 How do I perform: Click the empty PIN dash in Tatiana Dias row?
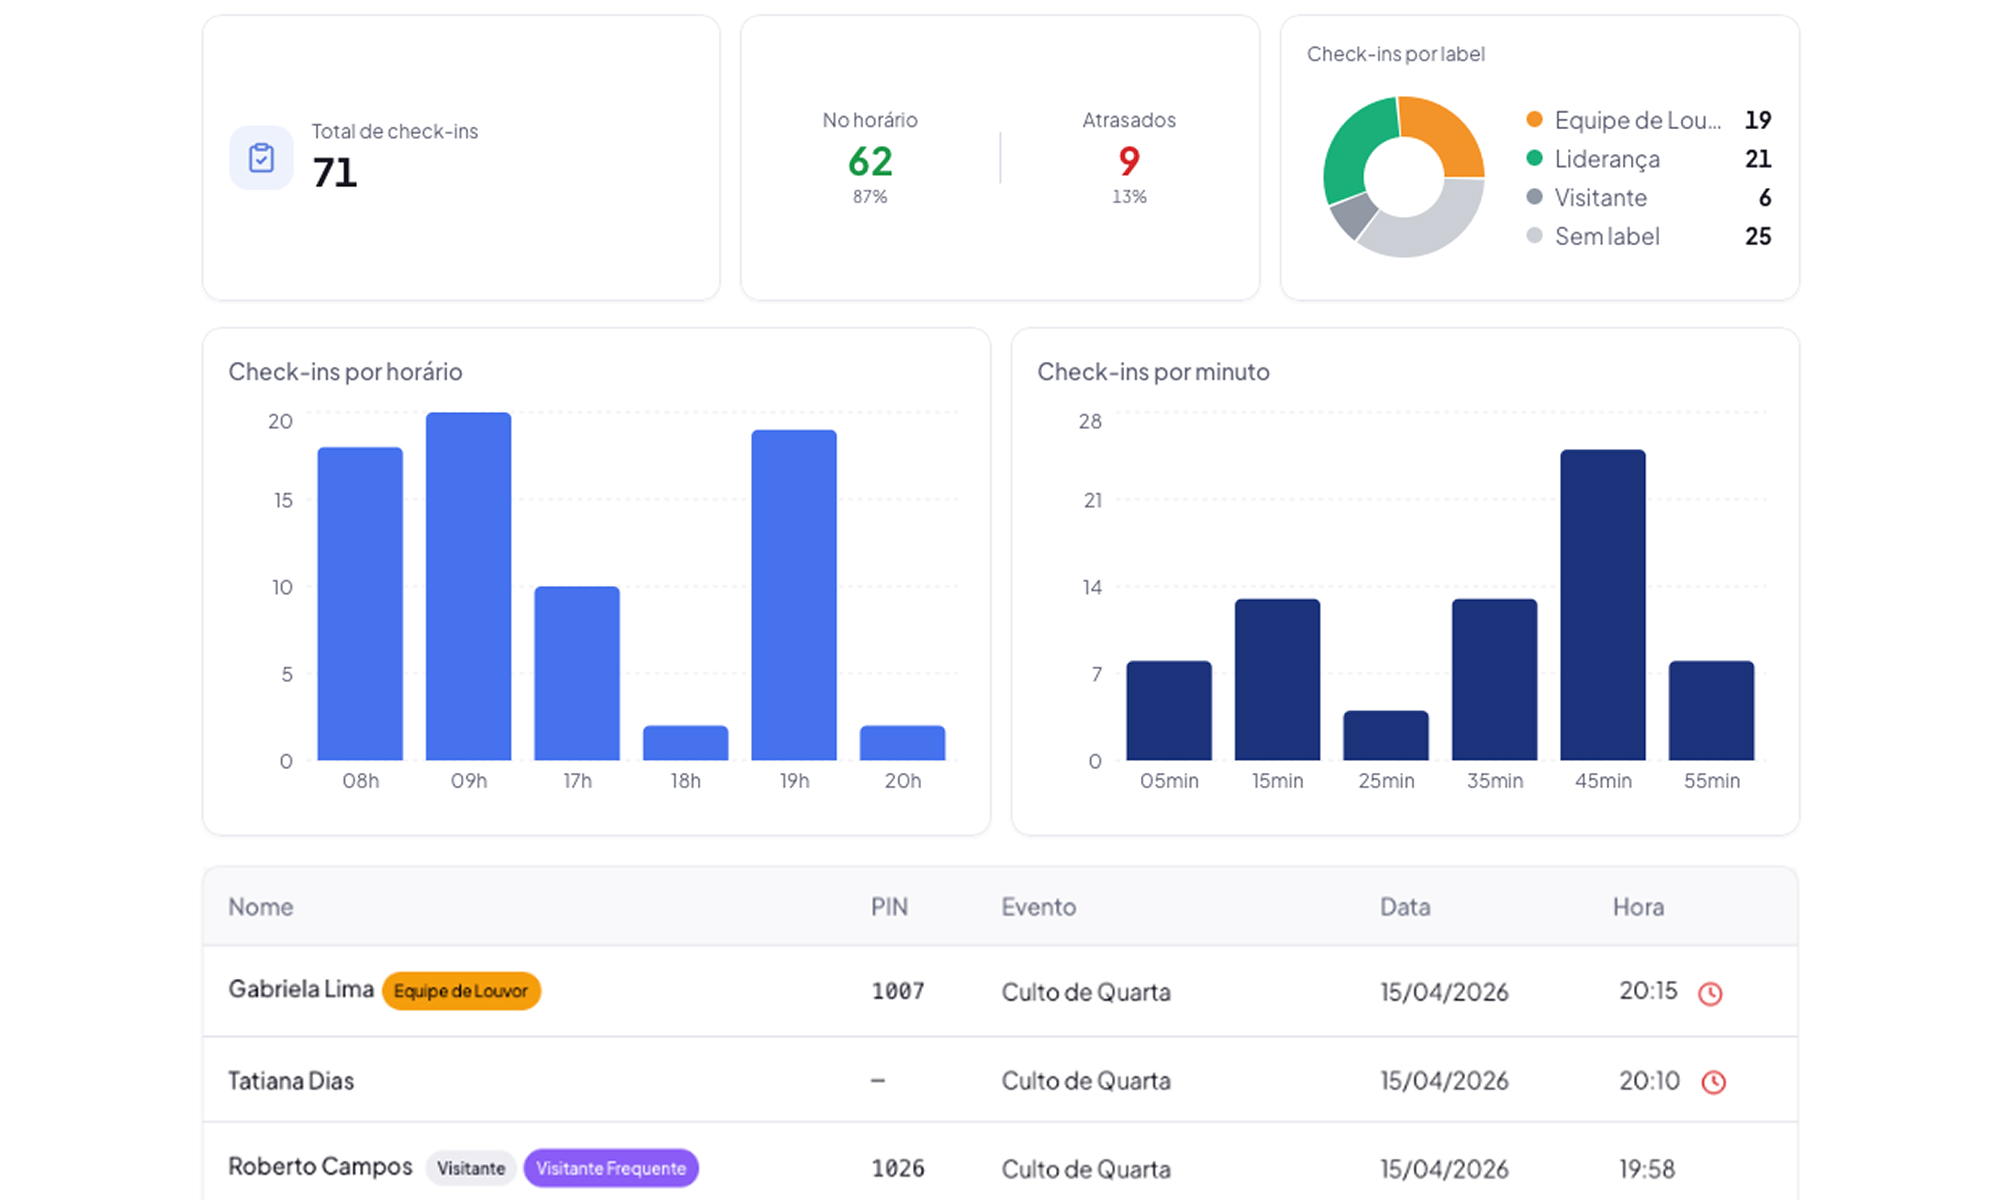click(x=878, y=1081)
